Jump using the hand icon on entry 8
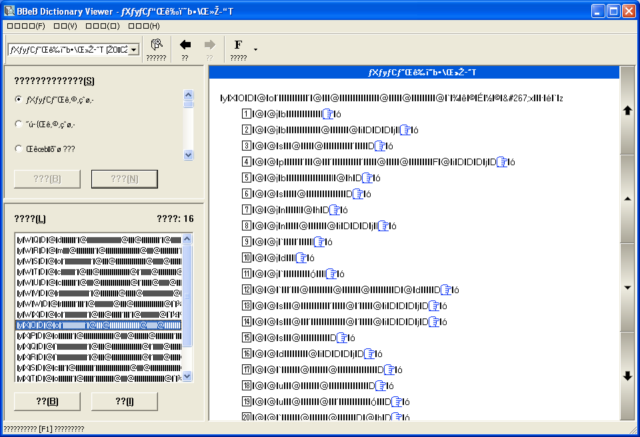The height and width of the screenshot is (437, 640). point(383,226)
